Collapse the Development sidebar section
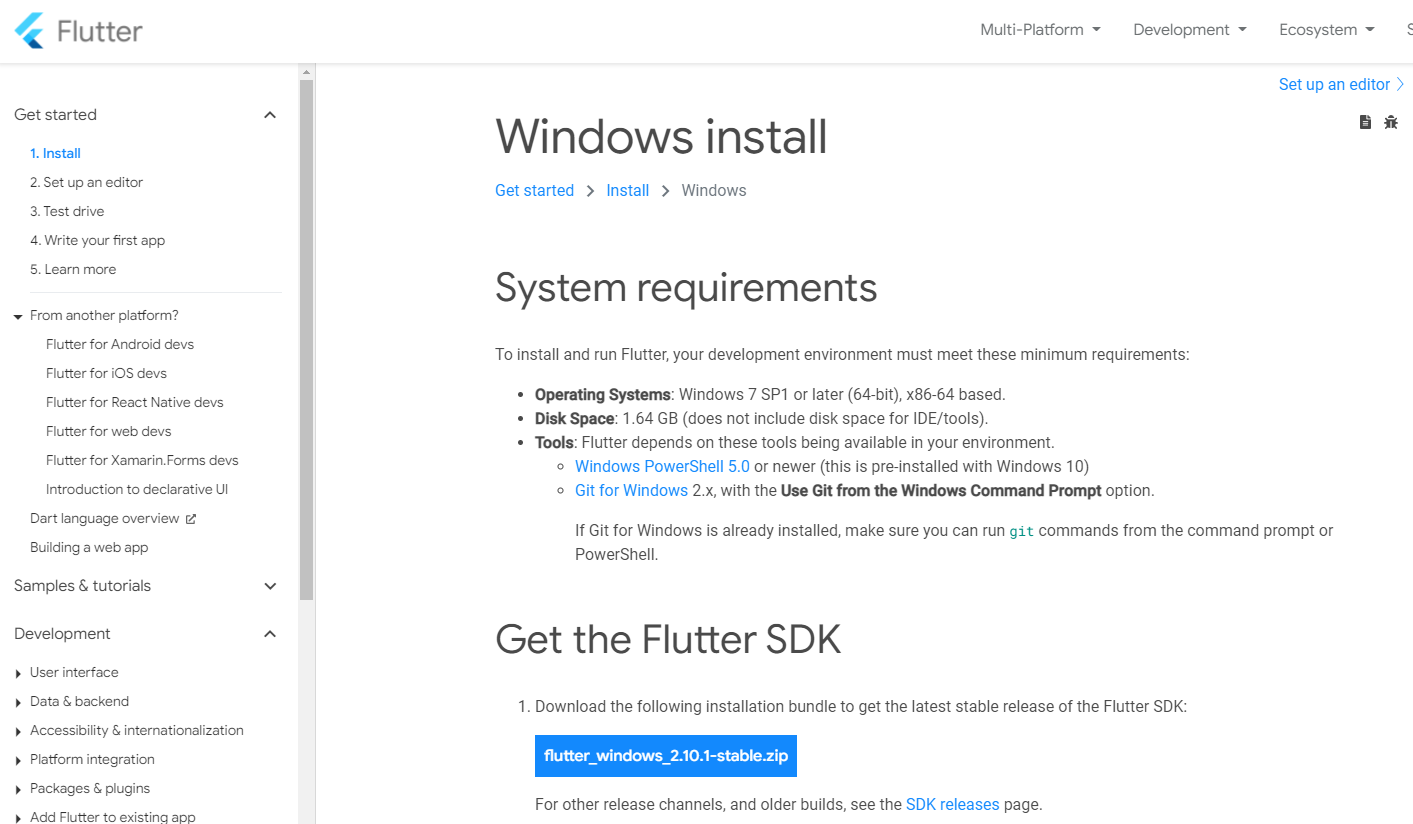 tap(270, 634)
